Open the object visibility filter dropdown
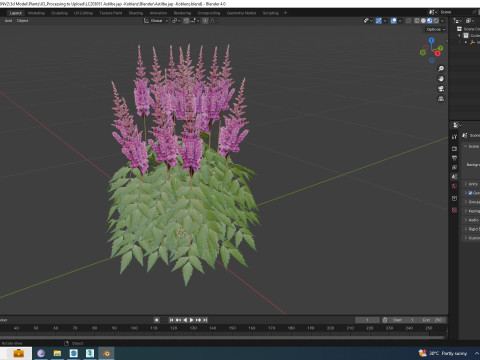The width and height of the screenshot is (480, 360). click(x=368, y=21)
